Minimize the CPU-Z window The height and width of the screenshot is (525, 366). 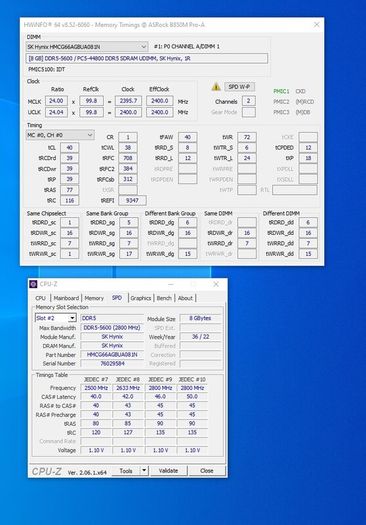point(171,284)
